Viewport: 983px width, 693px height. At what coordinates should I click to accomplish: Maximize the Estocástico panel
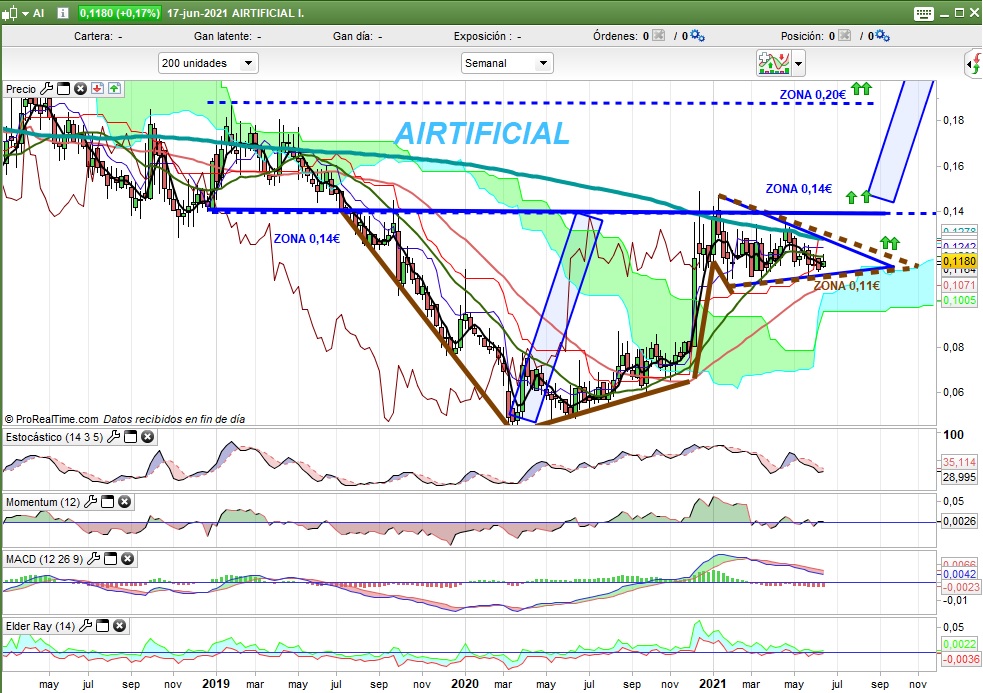130,437
